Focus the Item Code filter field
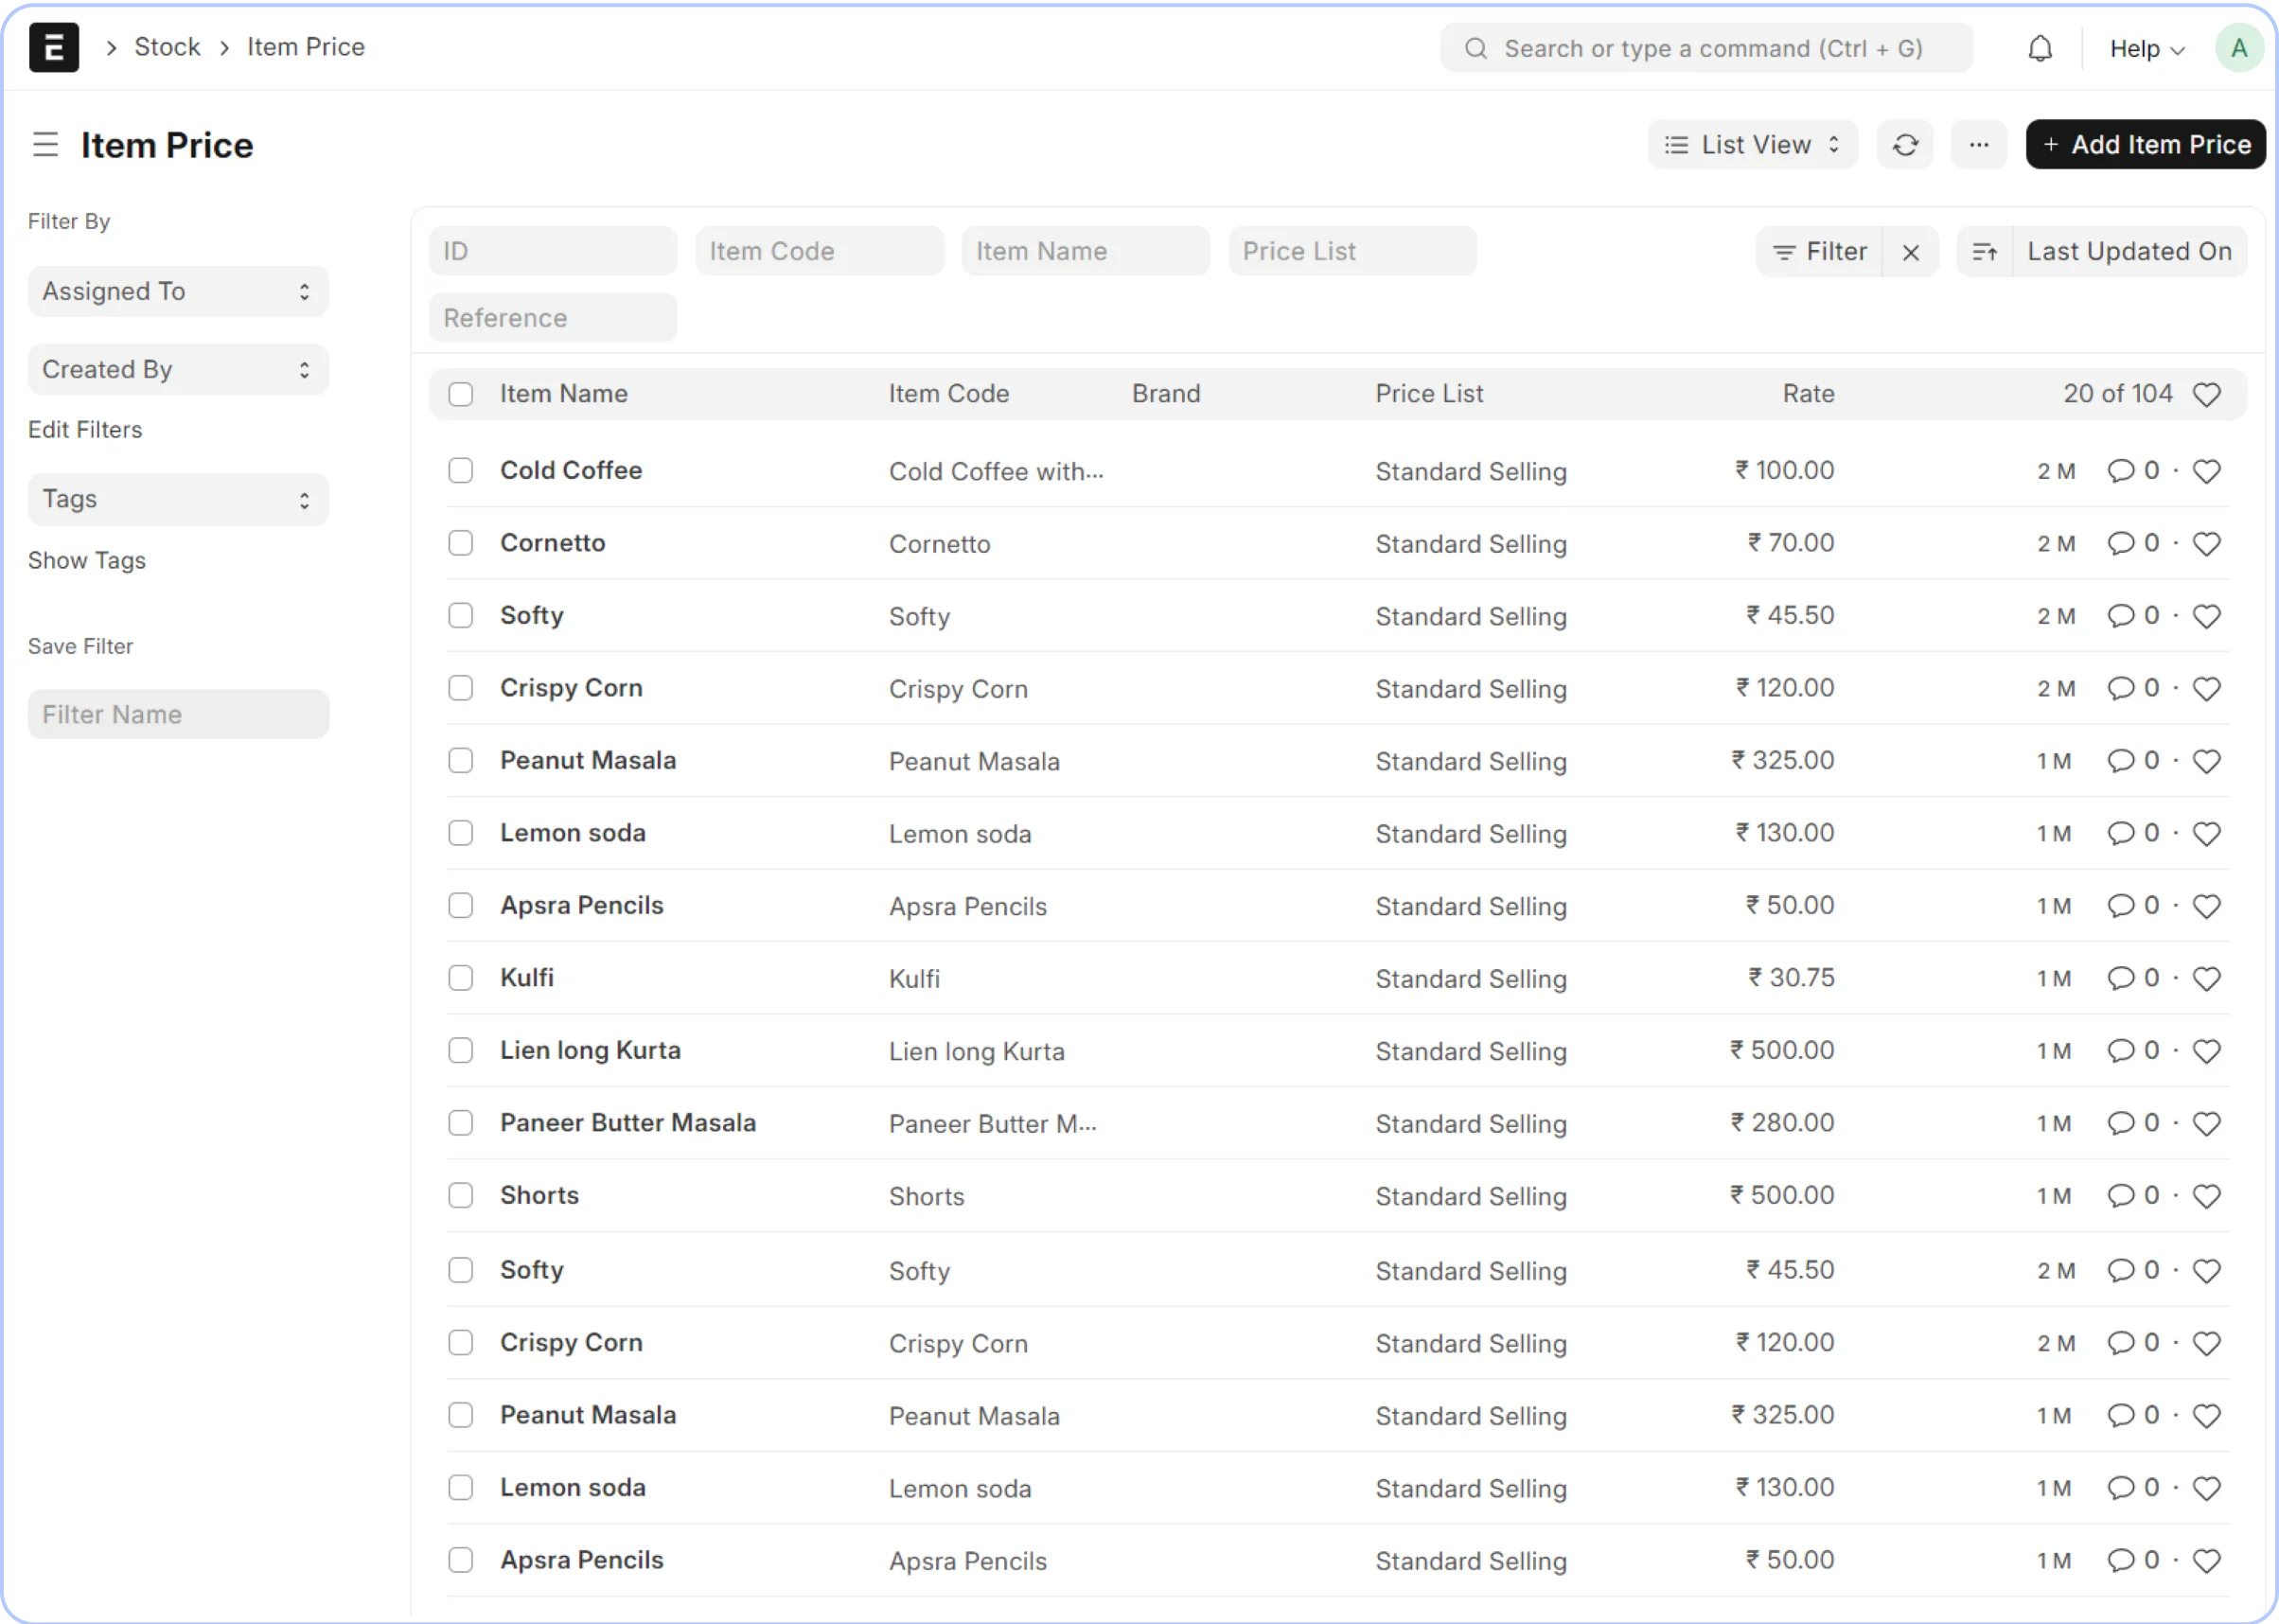2279x1624 pixels. [819, 251]
